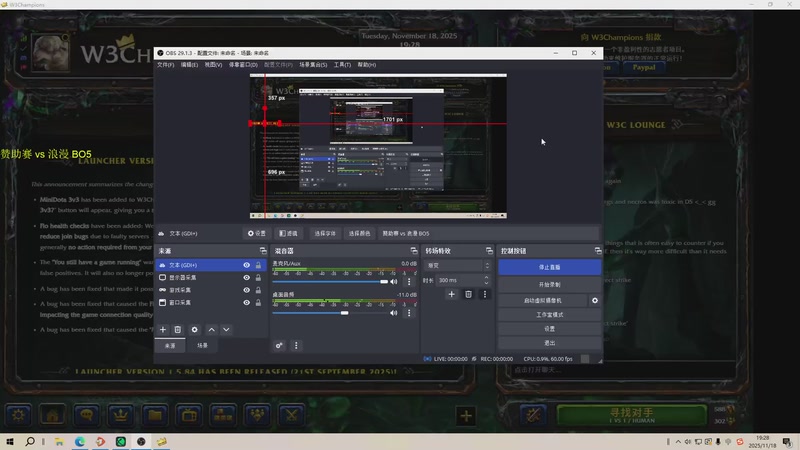Screen dimensions: 800x450
Task: Toggle visibility of 文本 (GDI+) source
Action: click(x=246, y=265)
